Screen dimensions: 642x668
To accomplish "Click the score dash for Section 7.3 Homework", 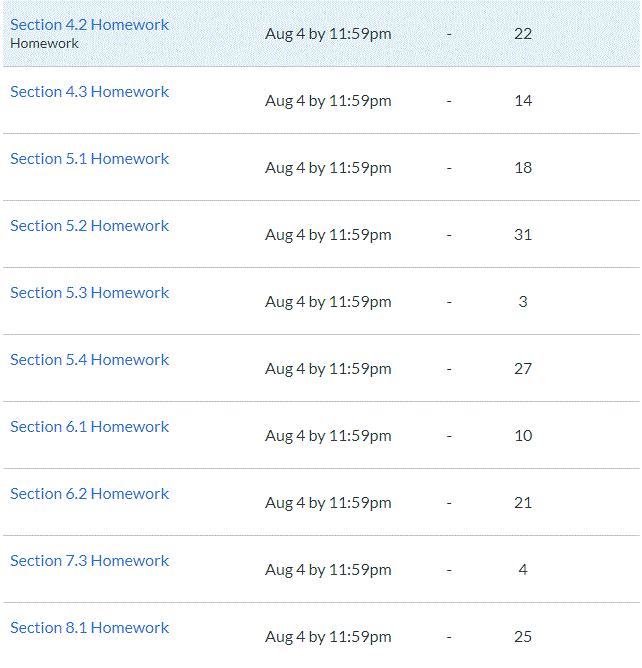I will (x=449, y=570).
